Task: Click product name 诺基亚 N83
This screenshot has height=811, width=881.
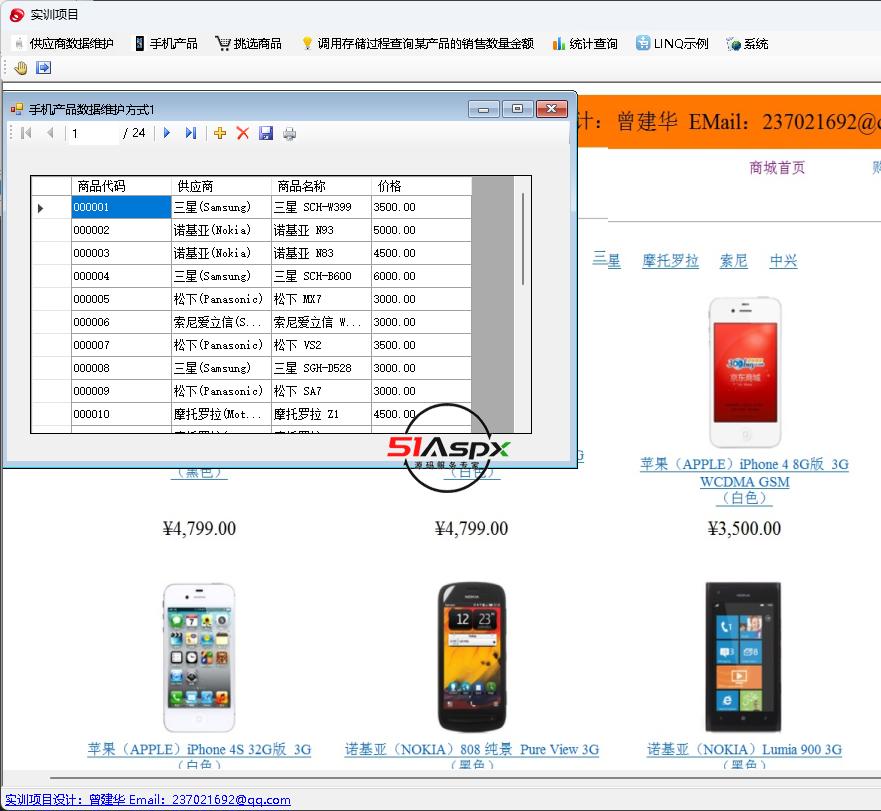Action: pyautogui.click(x=321, y=253)
